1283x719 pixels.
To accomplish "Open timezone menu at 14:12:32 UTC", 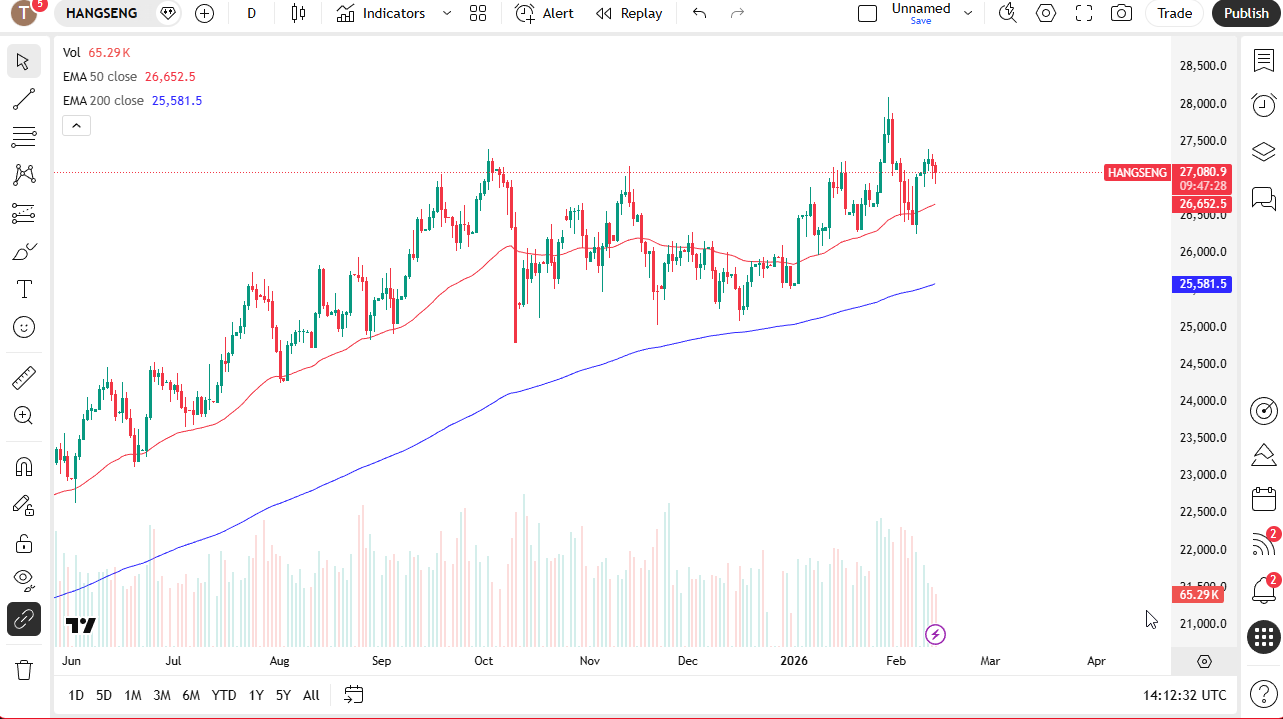I will [x=1185, y=695].
